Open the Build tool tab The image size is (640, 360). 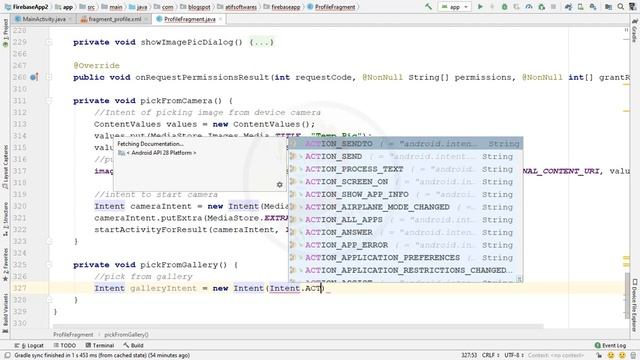coord(133,345)
